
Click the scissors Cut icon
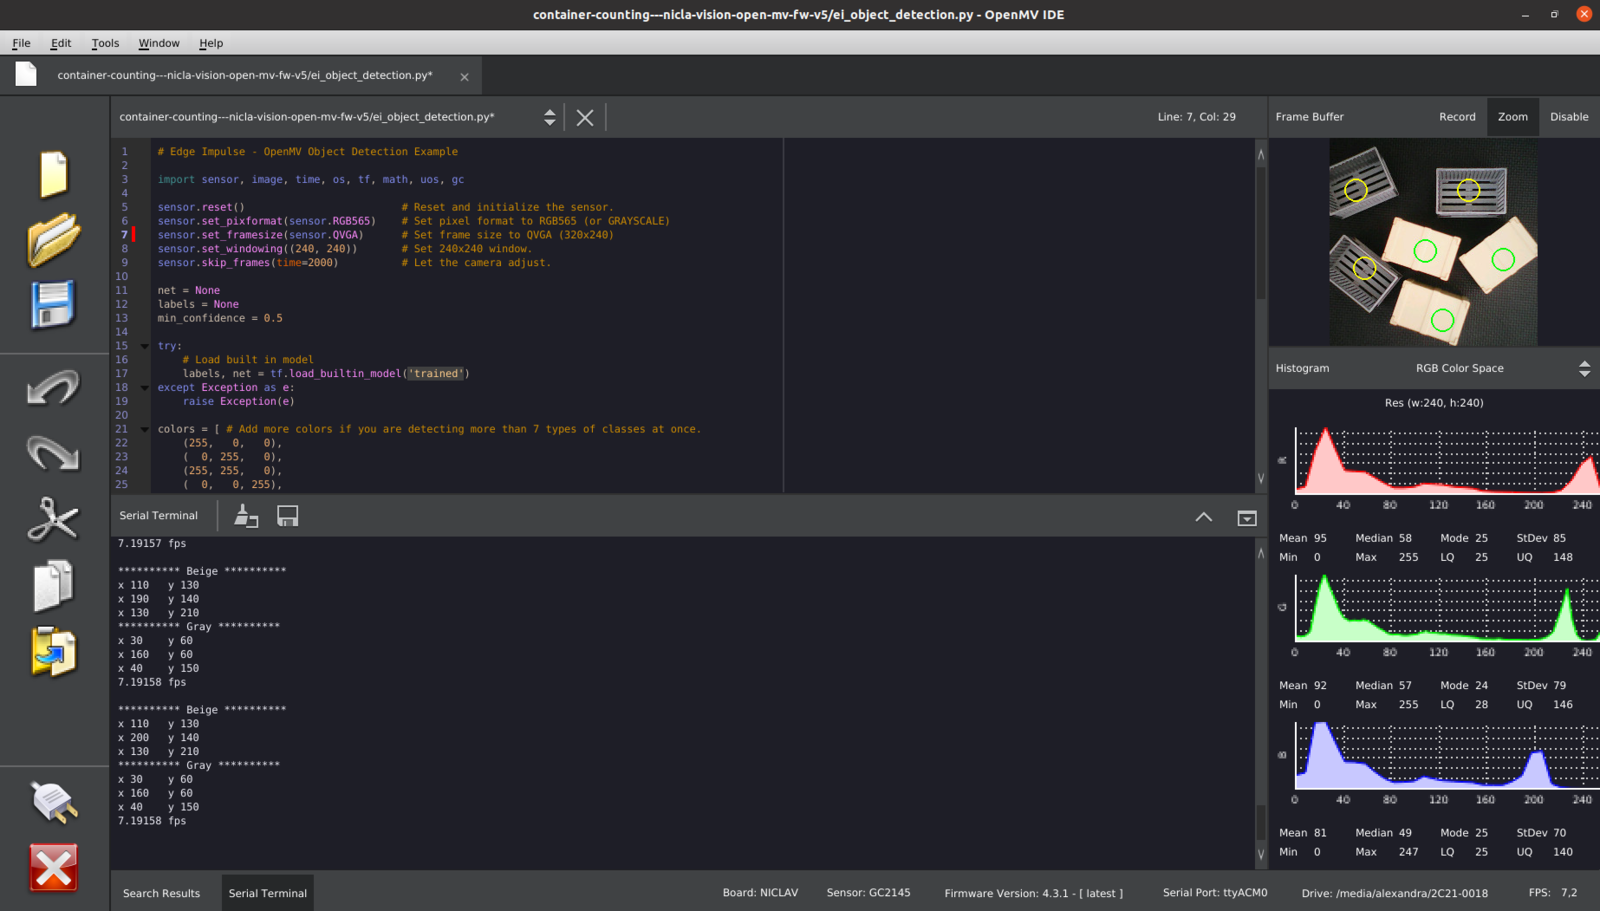pyautogui.click(x=53, y=519)
